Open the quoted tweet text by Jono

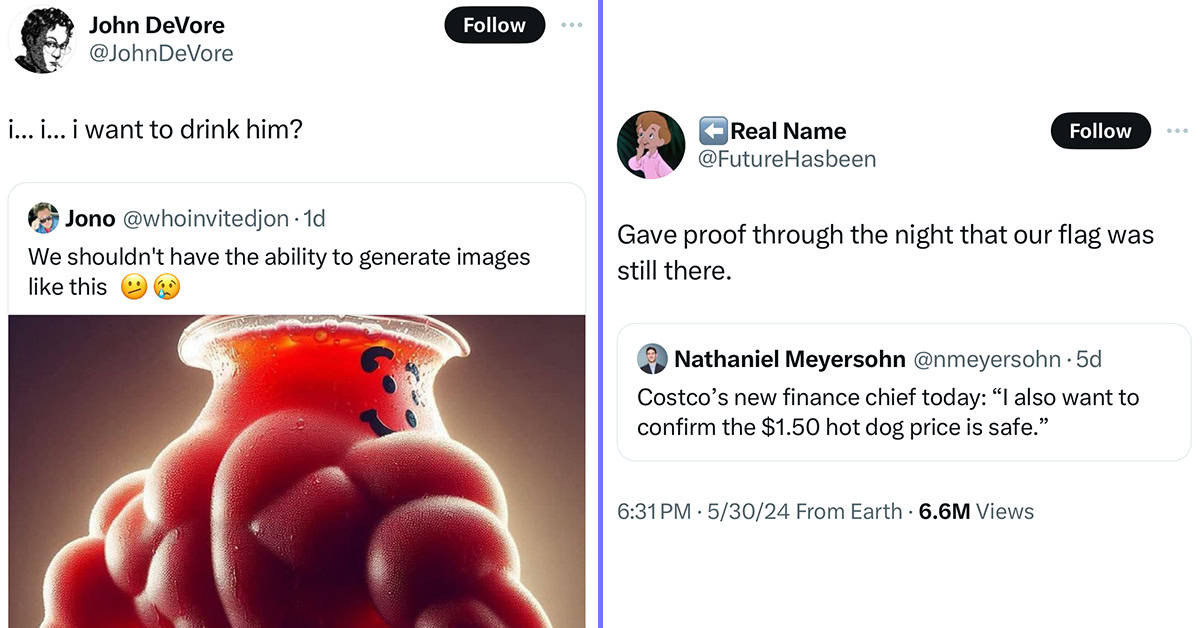coord(279,271)
